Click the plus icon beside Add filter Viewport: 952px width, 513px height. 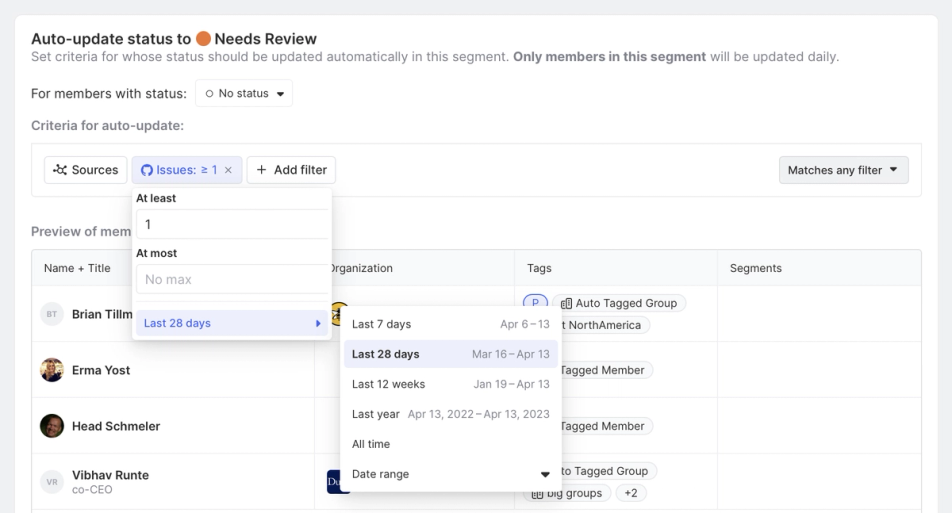(261, 170)
